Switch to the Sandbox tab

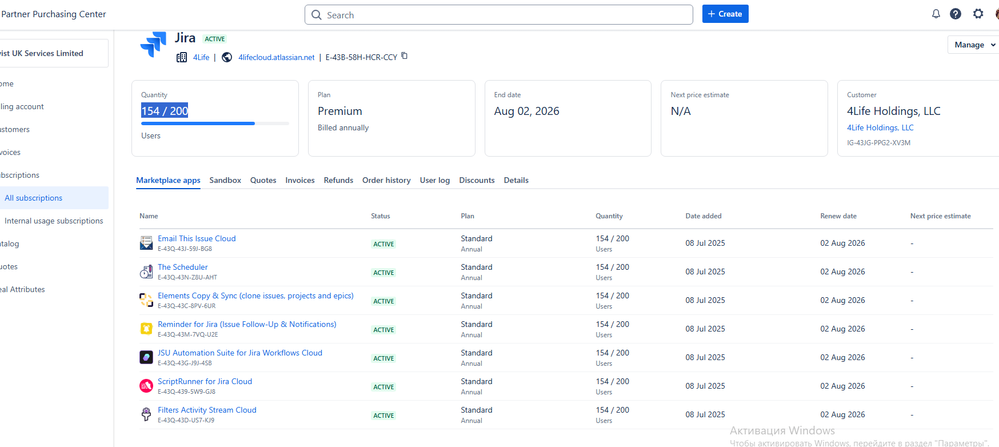(225, 180)
